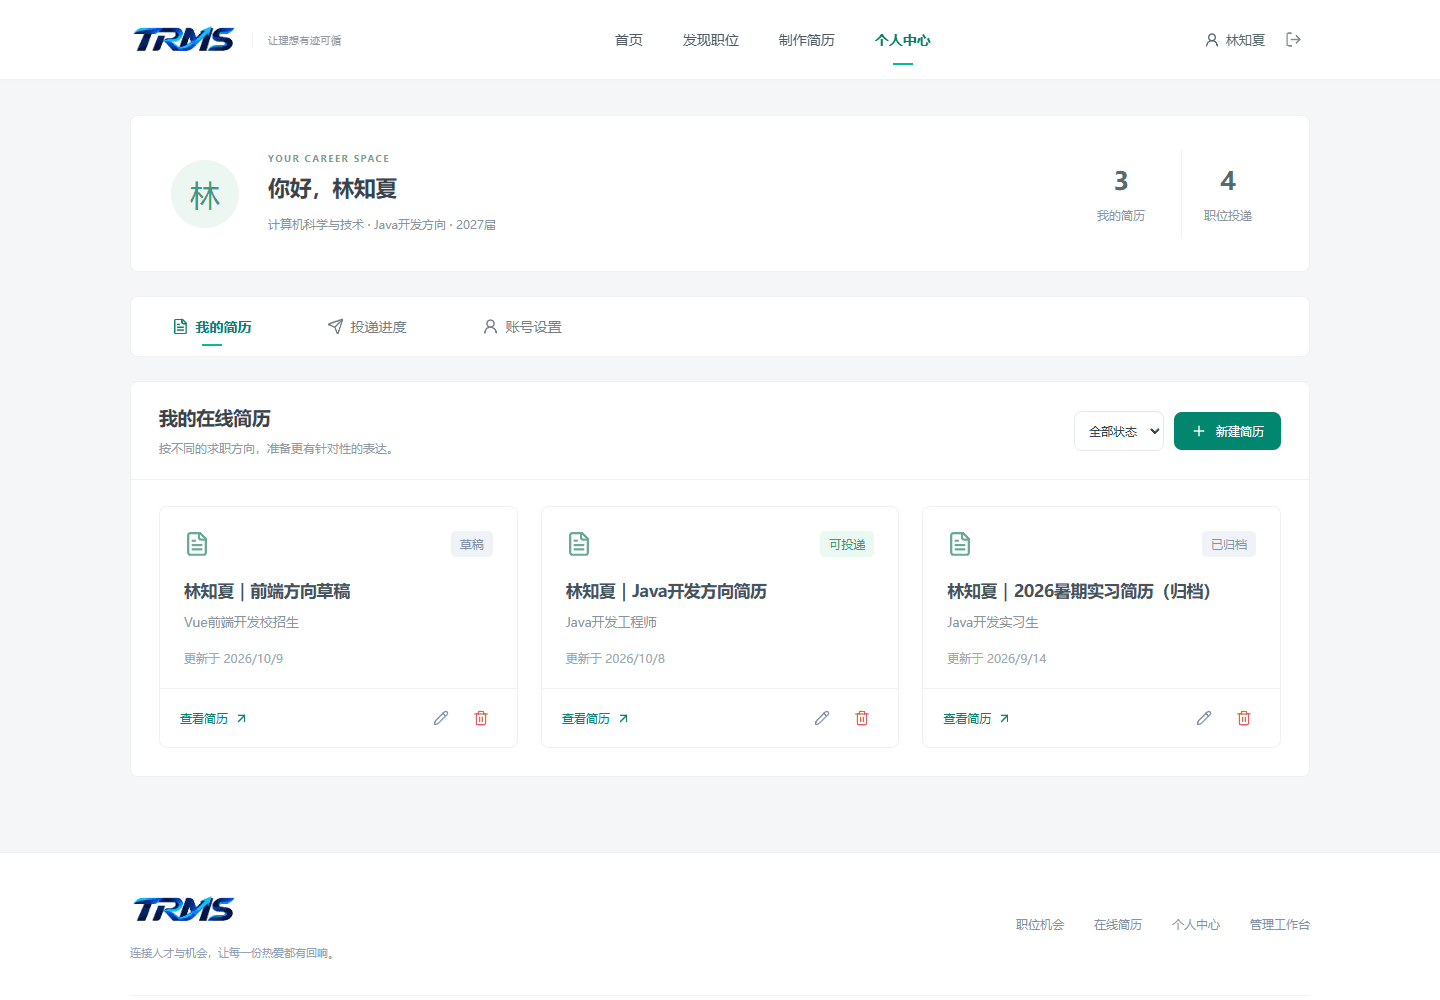Image resolution: width=1440 pixels, height=1000 pixels.
Task: Click the 在线简历 footer link
Action: [1118, 925]
